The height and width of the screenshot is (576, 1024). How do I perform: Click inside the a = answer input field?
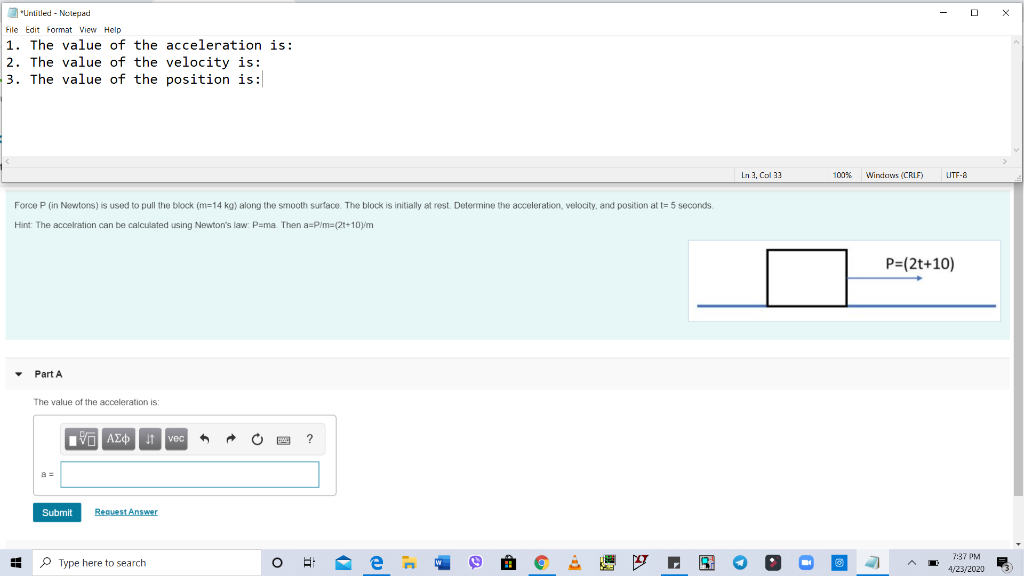[190, 474]
